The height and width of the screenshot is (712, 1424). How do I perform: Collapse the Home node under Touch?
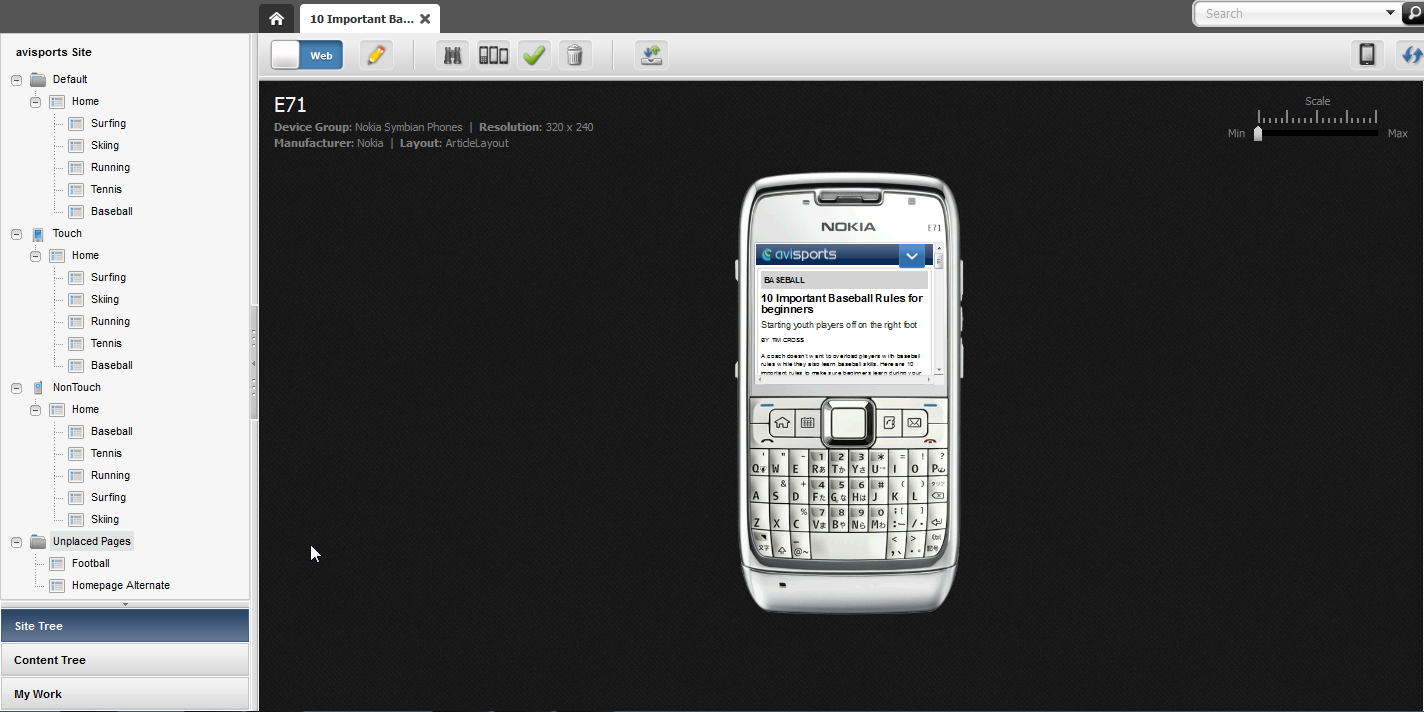35,255
